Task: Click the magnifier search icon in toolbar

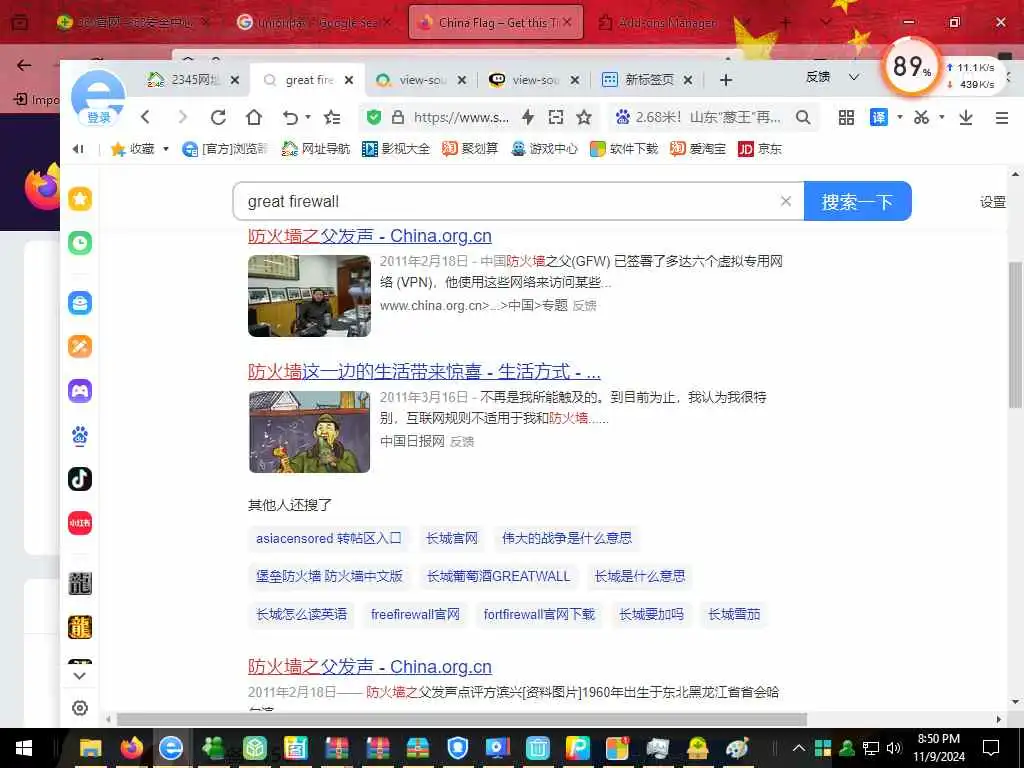Action: [x=803, y=118]
